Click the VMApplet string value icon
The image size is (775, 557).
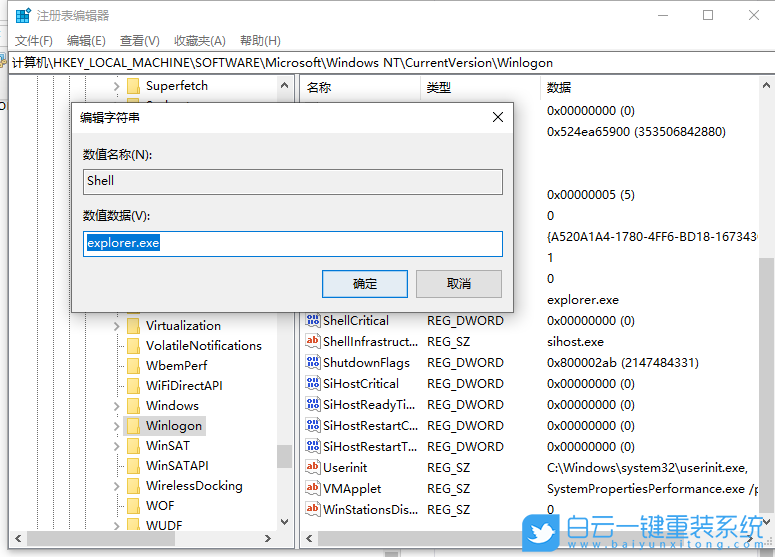(312, 488)
